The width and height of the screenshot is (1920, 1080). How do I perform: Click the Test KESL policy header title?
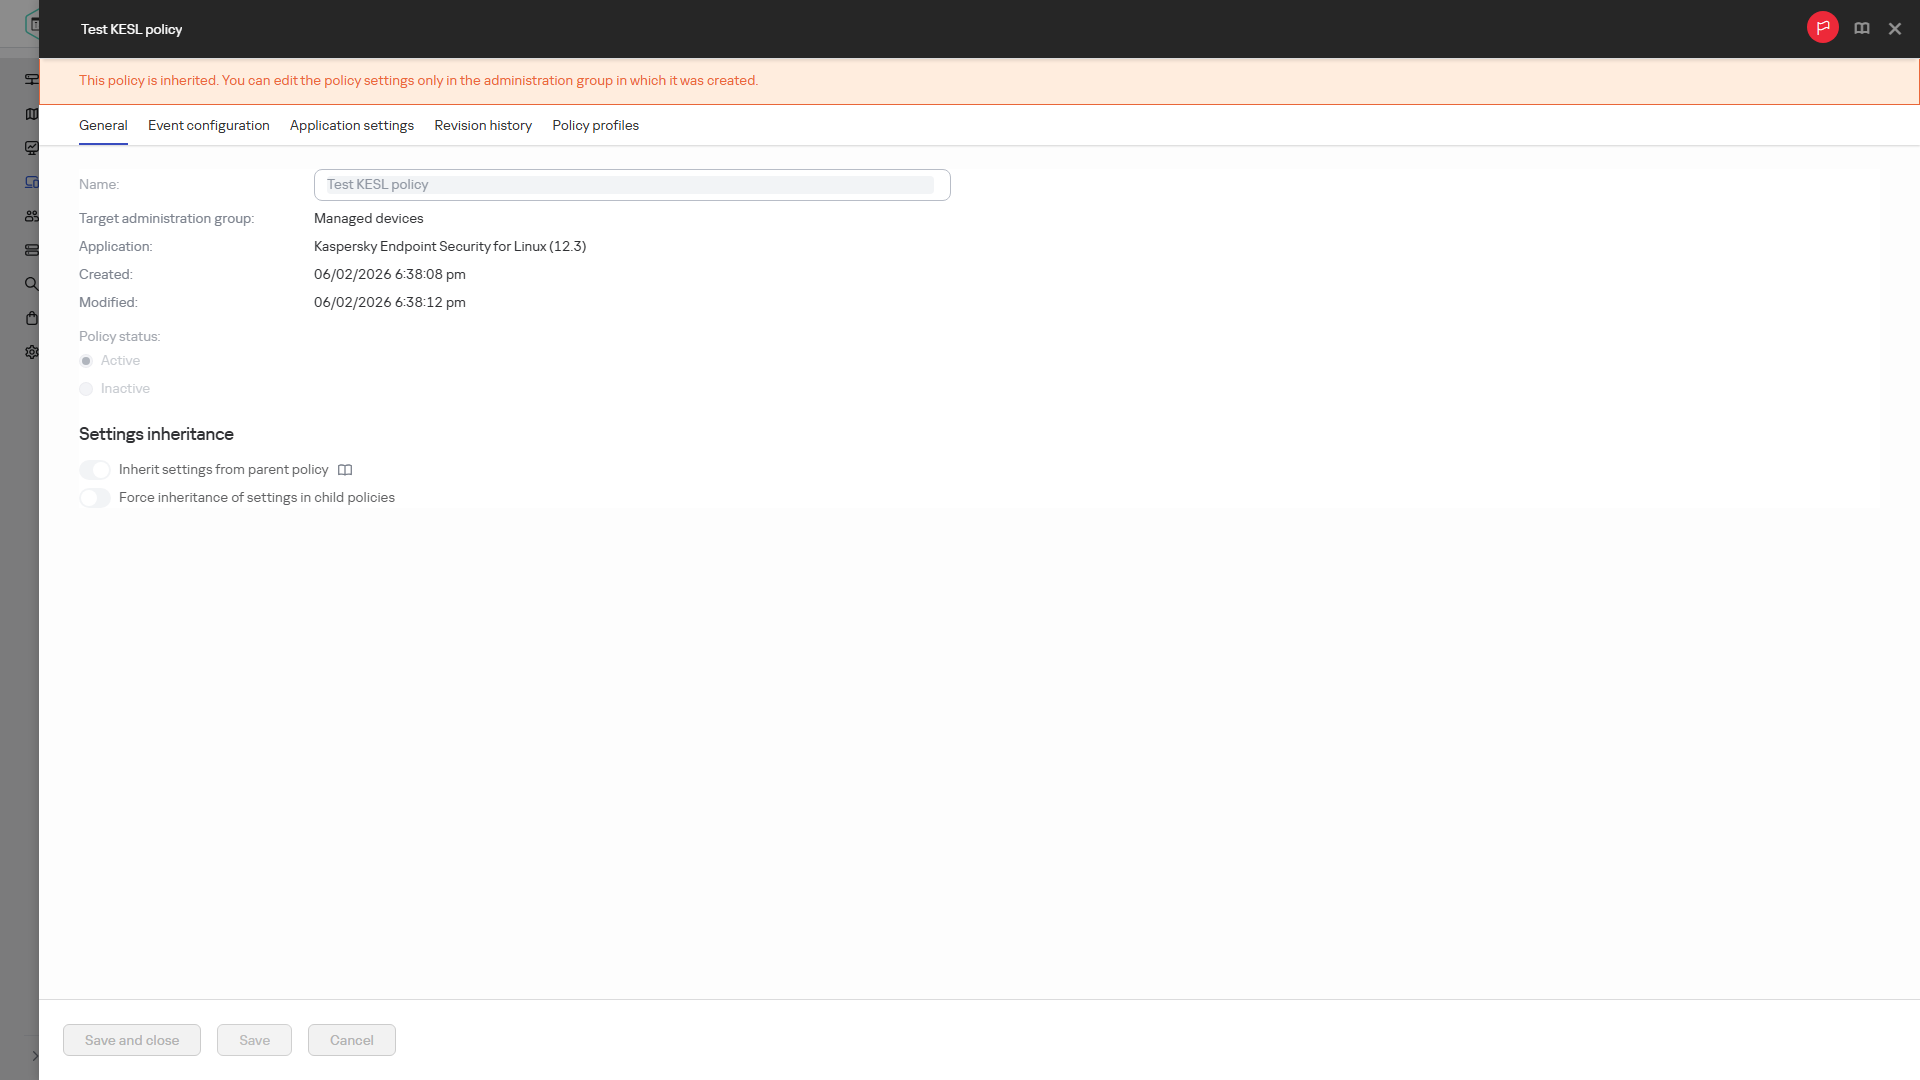131,29
